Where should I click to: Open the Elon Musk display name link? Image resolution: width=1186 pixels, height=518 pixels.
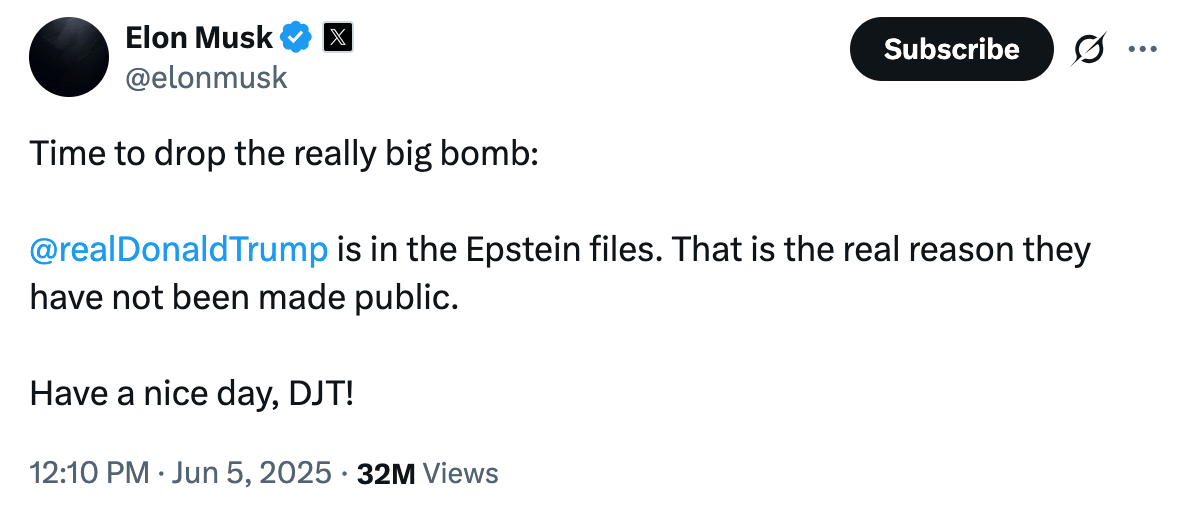(x=199, y=37)
